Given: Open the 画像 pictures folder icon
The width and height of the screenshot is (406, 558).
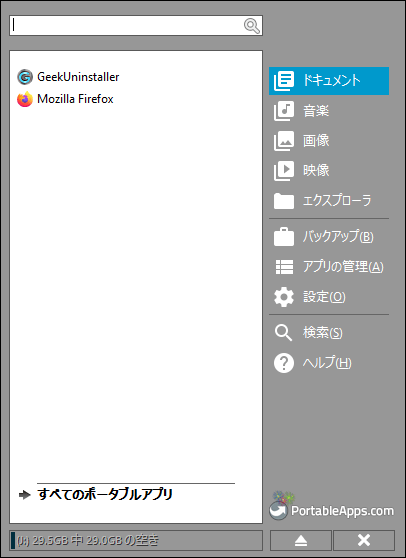Looking at the screenshot, I should click(284, 141).
